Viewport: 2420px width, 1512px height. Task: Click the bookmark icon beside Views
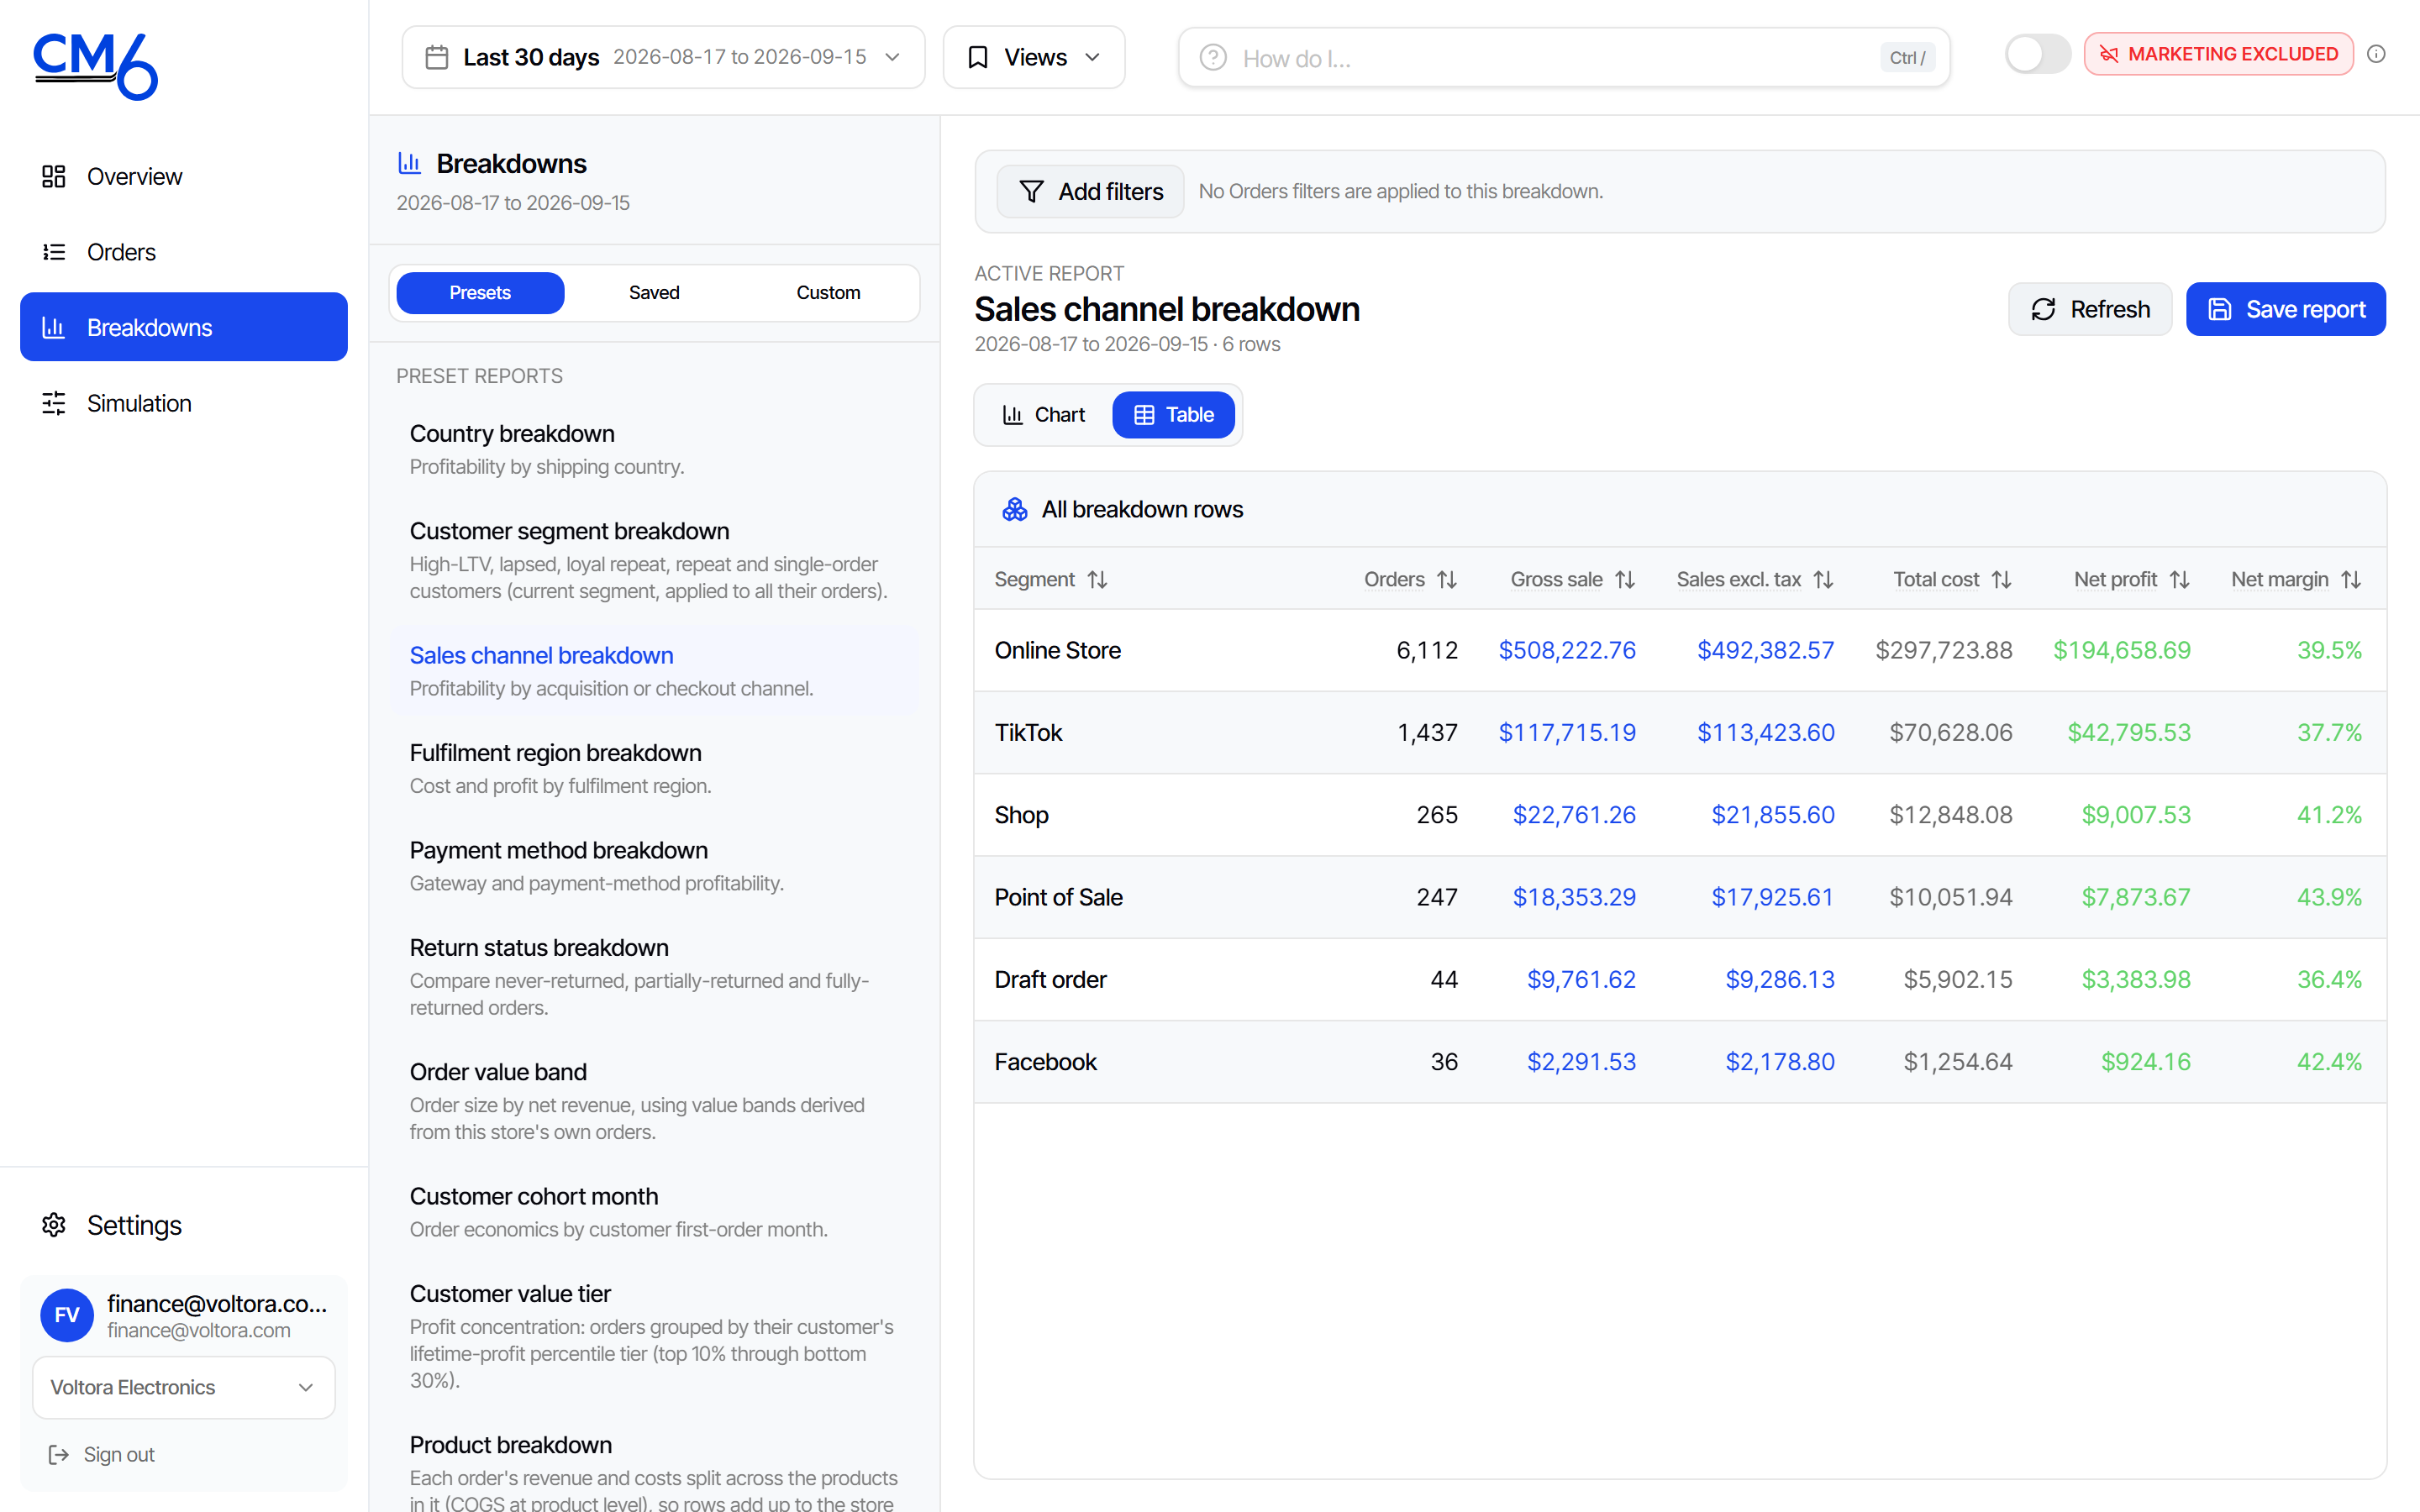tap(978, 57)
